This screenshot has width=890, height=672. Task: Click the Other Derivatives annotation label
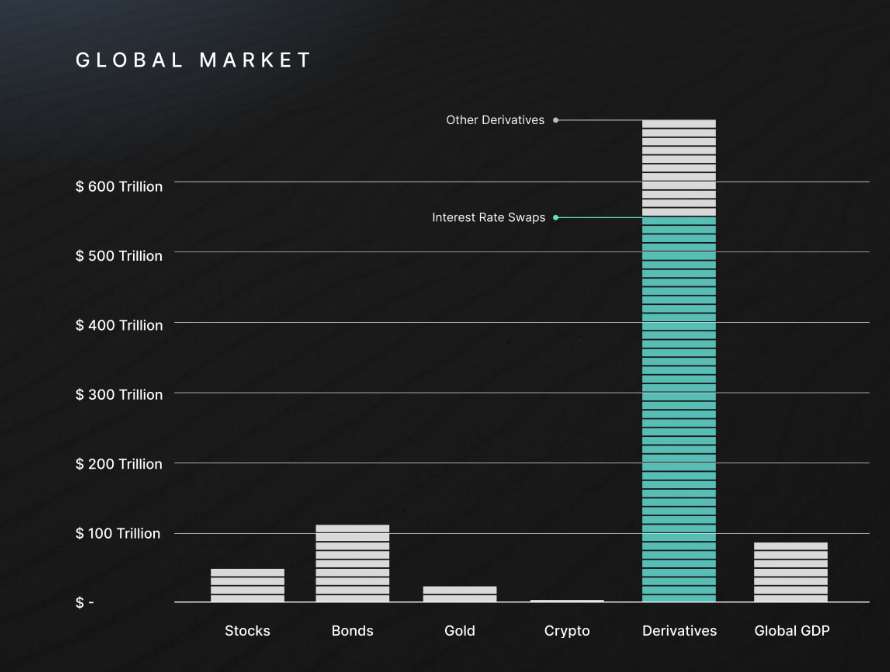(x=495, y=120)
